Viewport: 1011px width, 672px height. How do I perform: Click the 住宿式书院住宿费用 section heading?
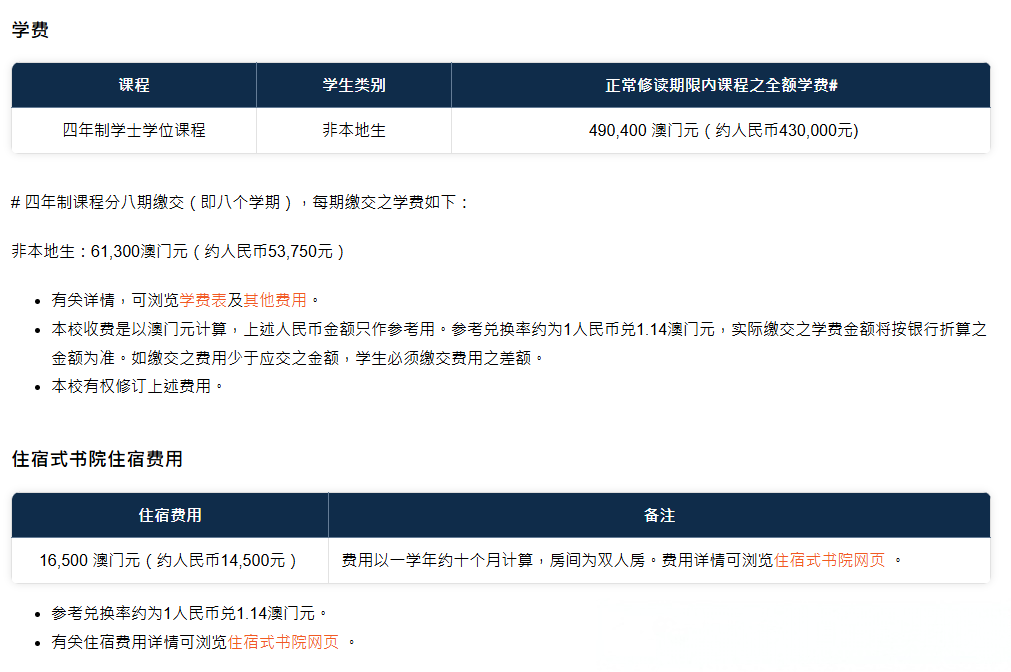click(x=97, y=459)
